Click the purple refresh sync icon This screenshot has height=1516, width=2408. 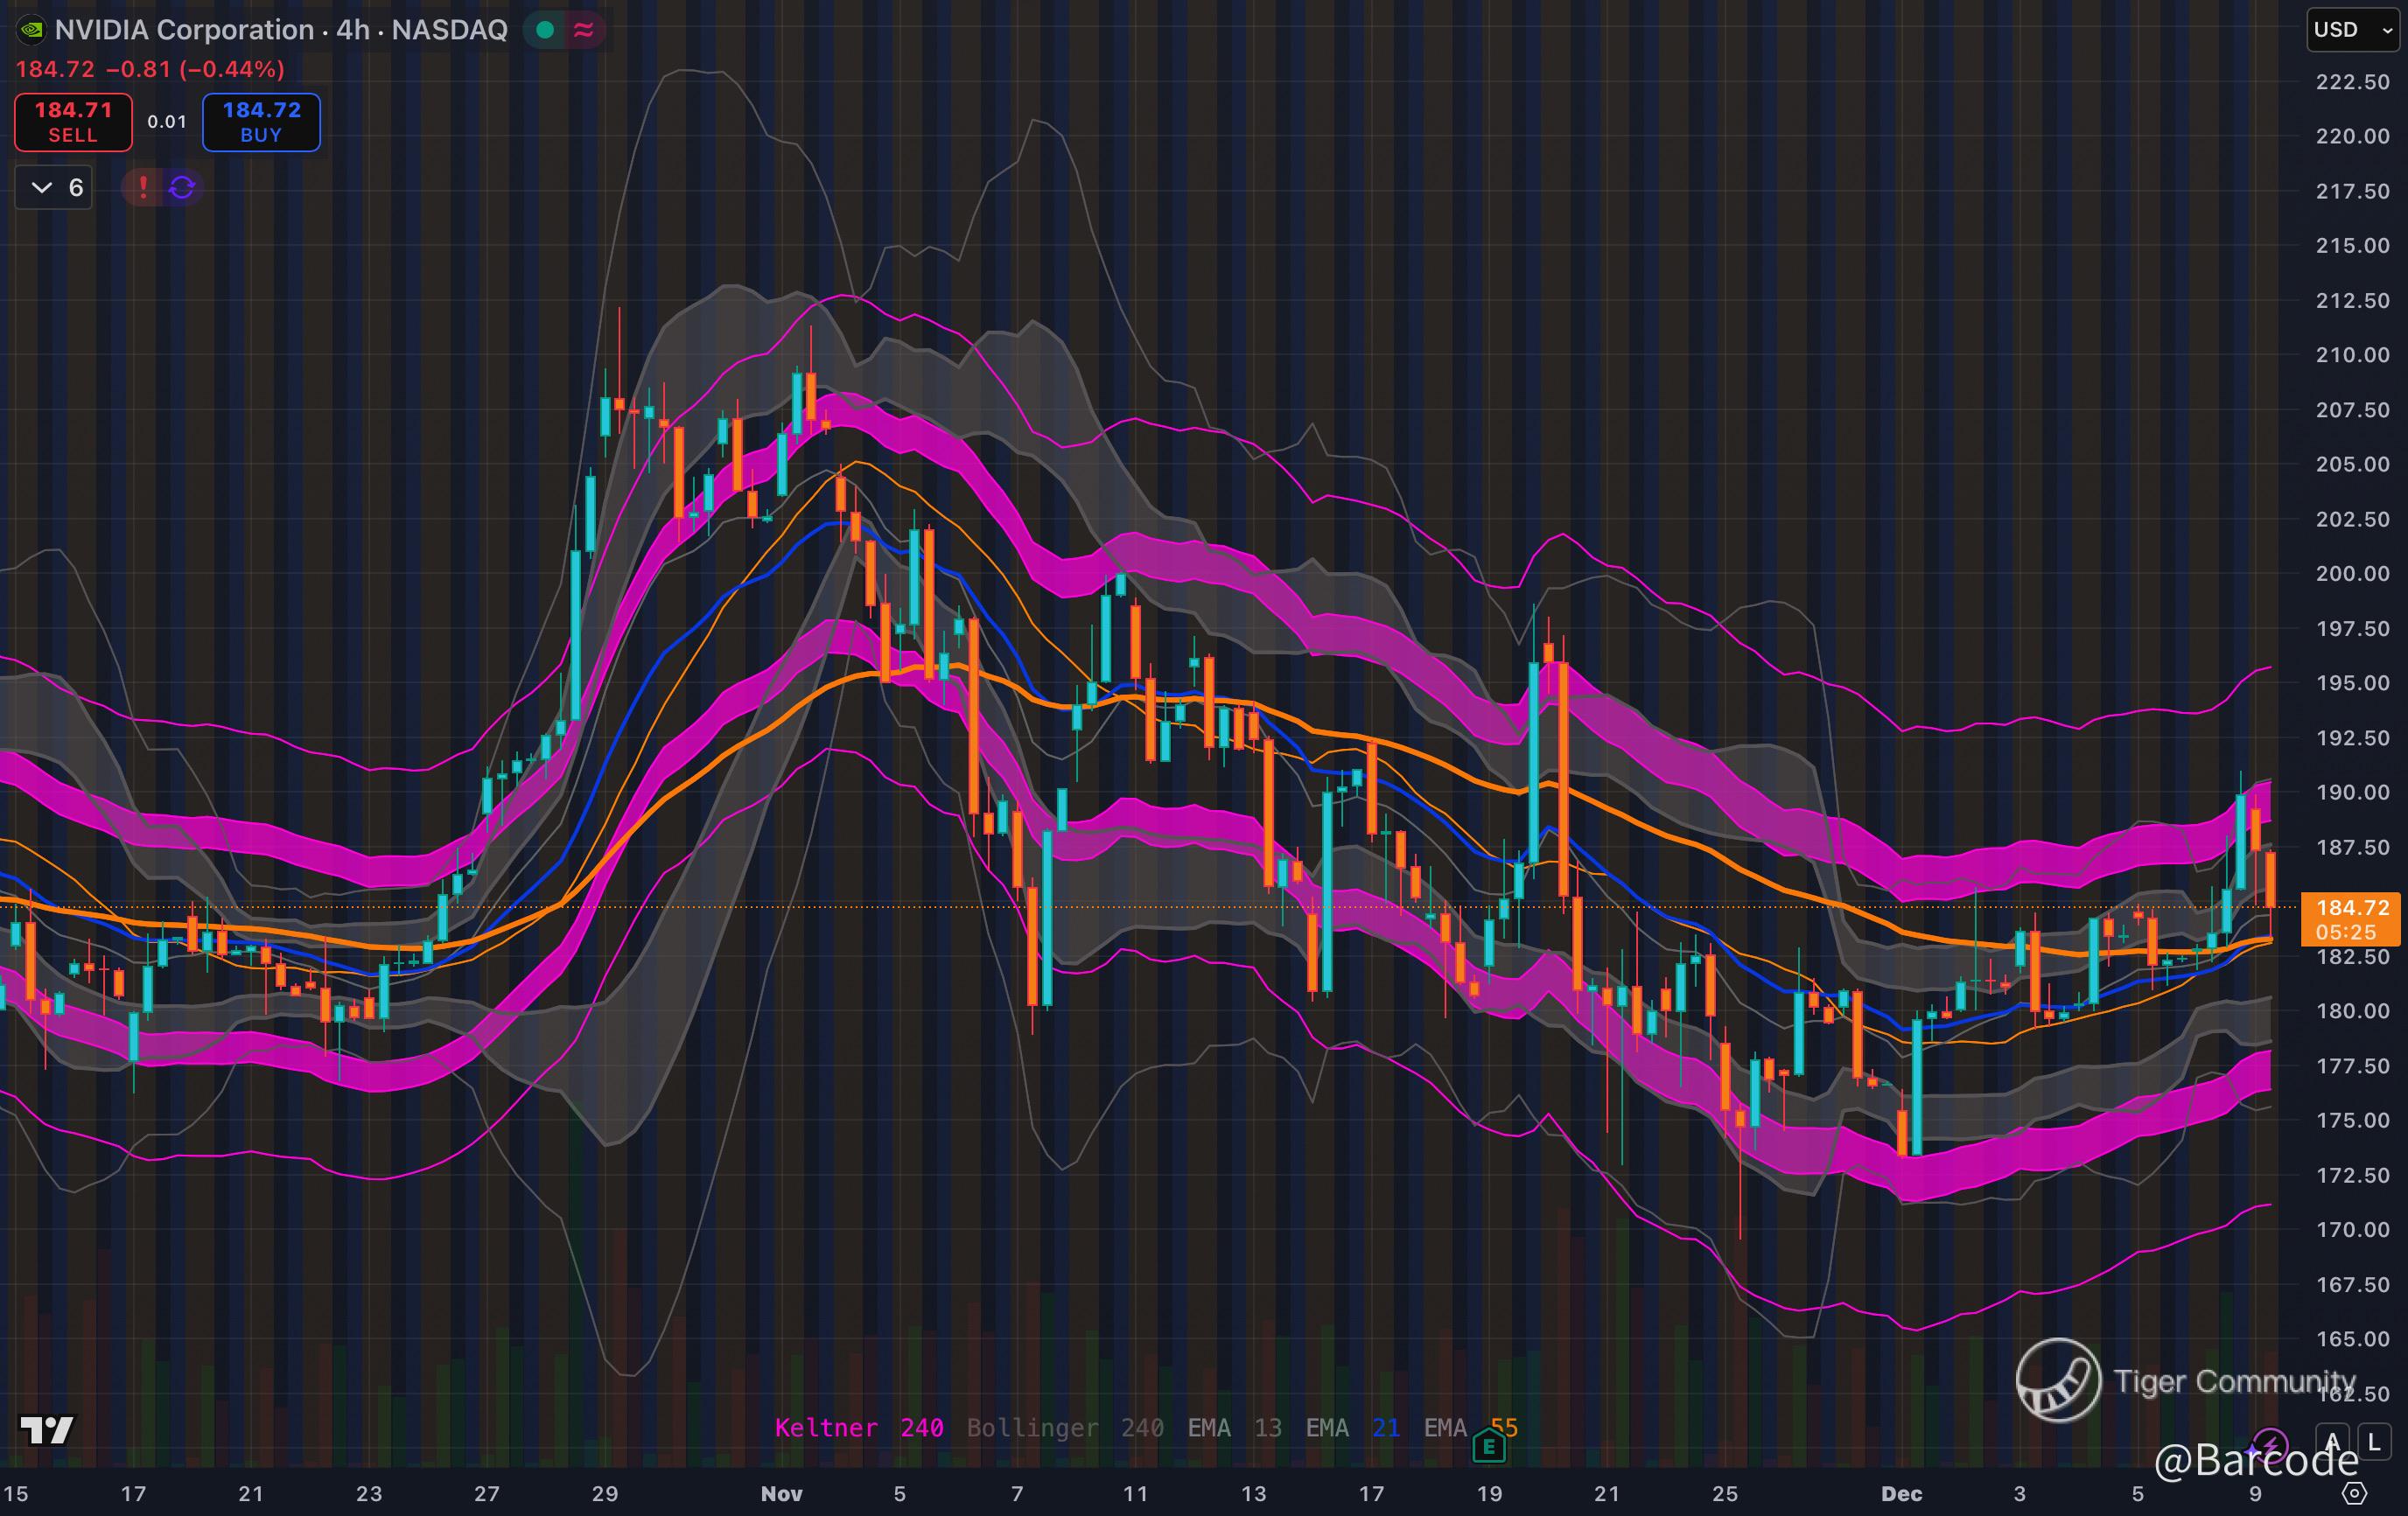pyautogui.click(x=182, y=187)
